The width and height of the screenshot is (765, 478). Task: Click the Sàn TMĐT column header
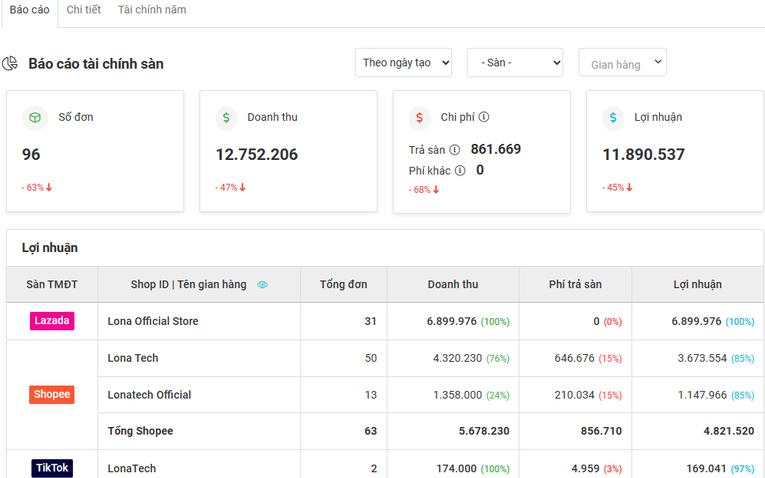52,284
